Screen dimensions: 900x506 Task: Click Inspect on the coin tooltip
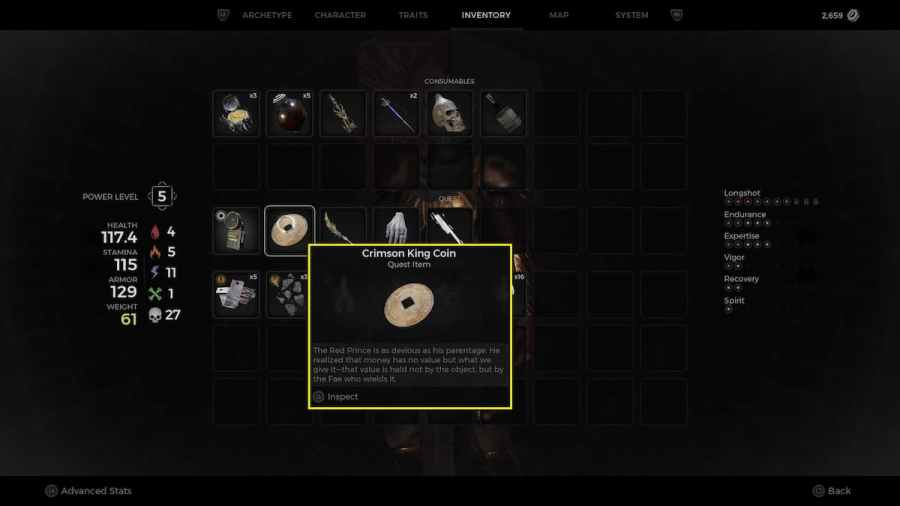click(336, 396)
